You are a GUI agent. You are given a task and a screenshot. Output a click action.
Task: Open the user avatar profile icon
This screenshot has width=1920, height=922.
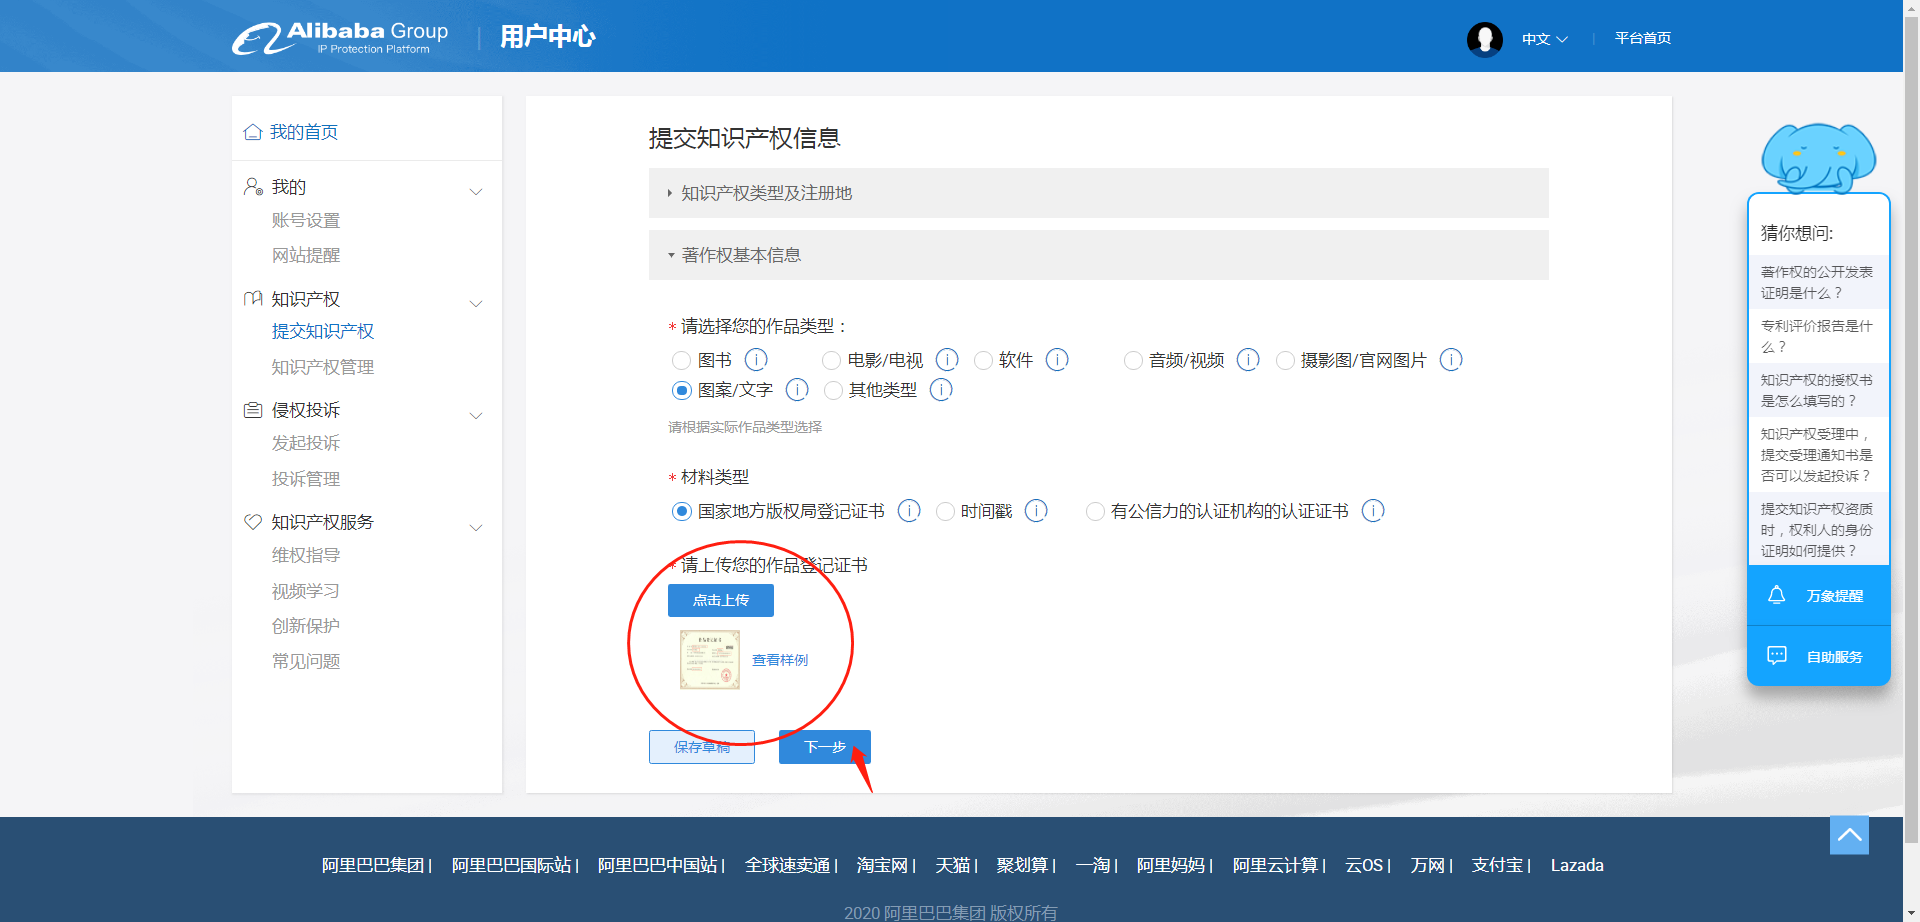[1485, 39]
